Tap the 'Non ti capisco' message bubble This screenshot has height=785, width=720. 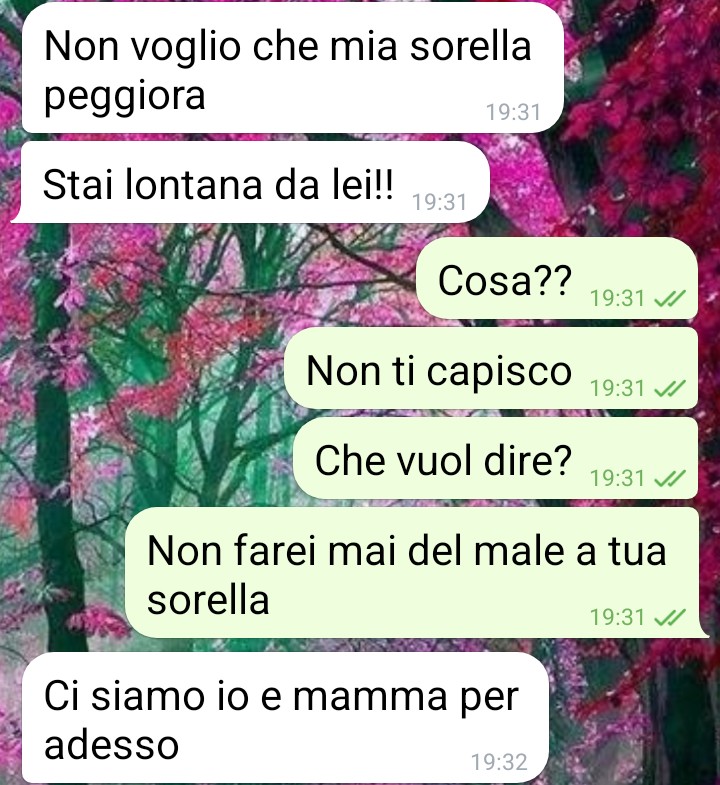(491, 368)
